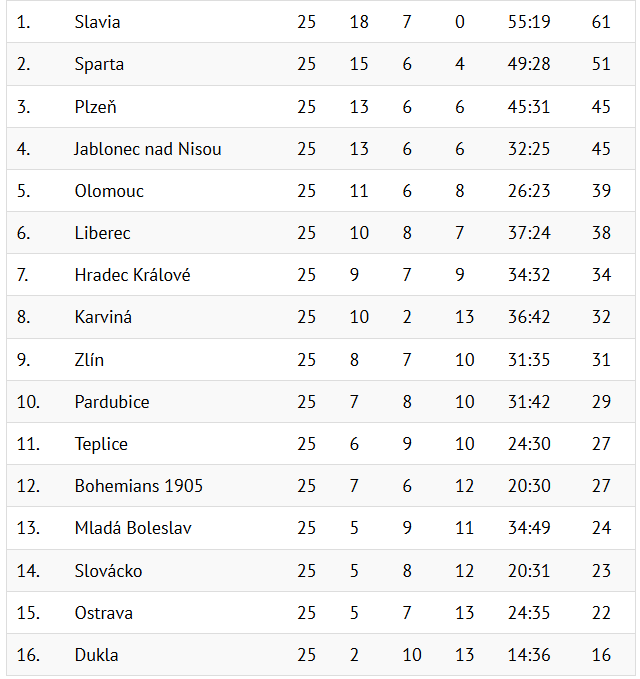Select the Liberec team row name
Screen dimensions: 640x679
[x=102, y=233]
